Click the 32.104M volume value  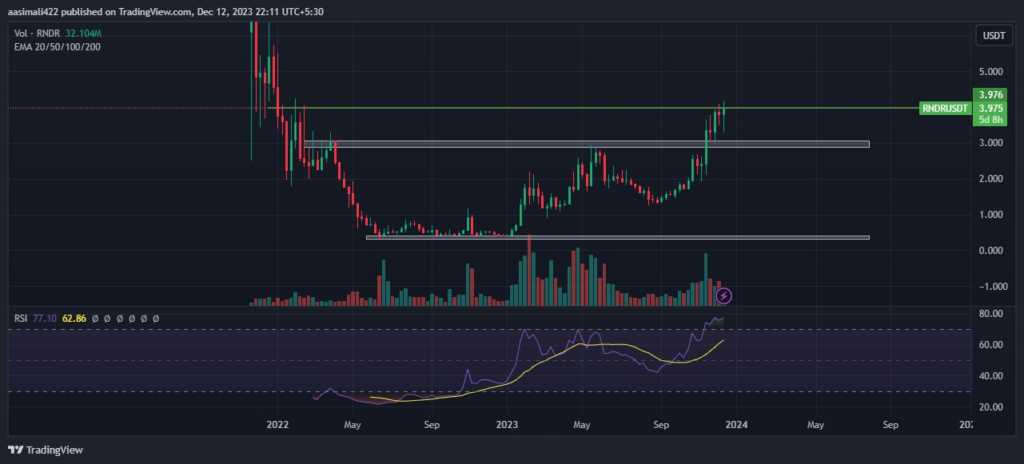click(x=84, y=33)
